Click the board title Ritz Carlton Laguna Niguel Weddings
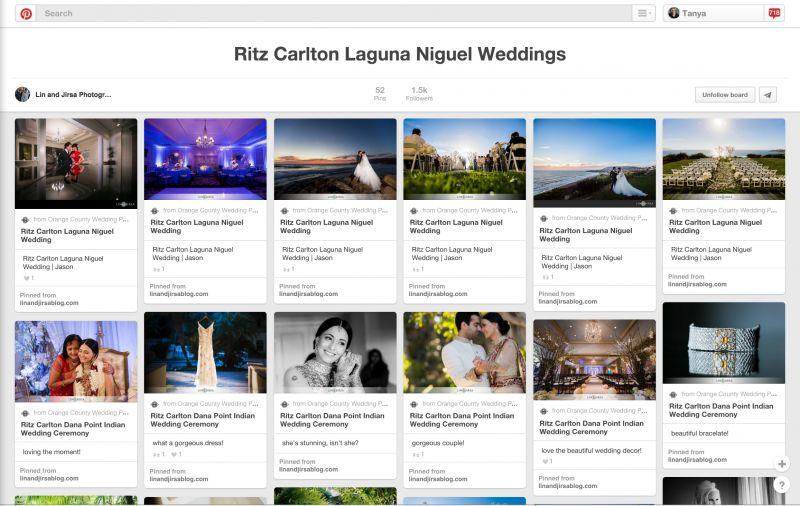 [400, 54]
